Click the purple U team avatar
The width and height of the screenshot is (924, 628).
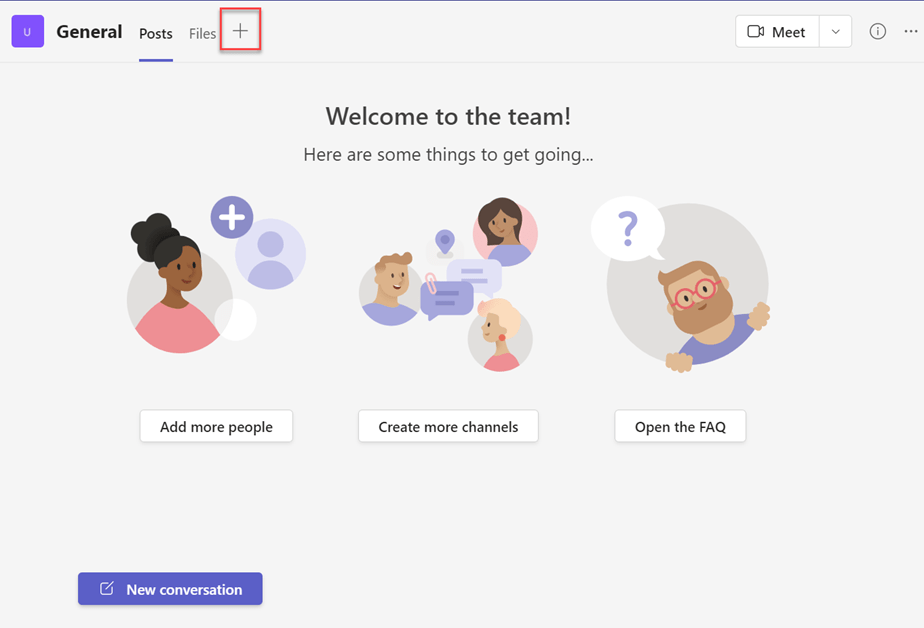(x=28, y=32)
